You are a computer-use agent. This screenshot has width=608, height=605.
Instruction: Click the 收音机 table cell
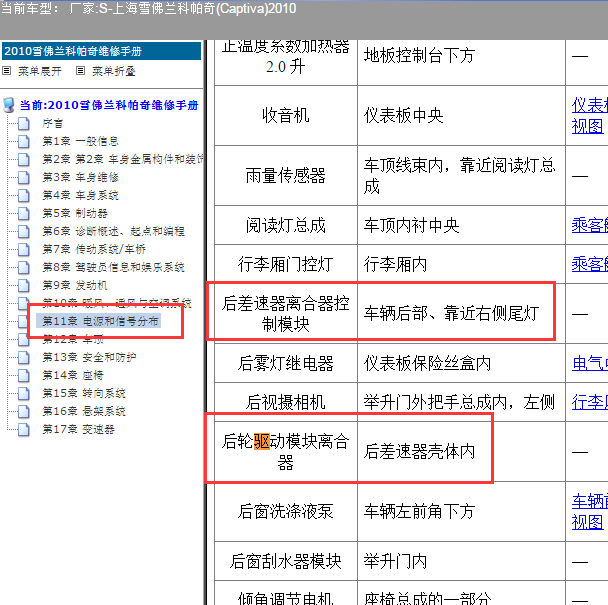(286, 116)
